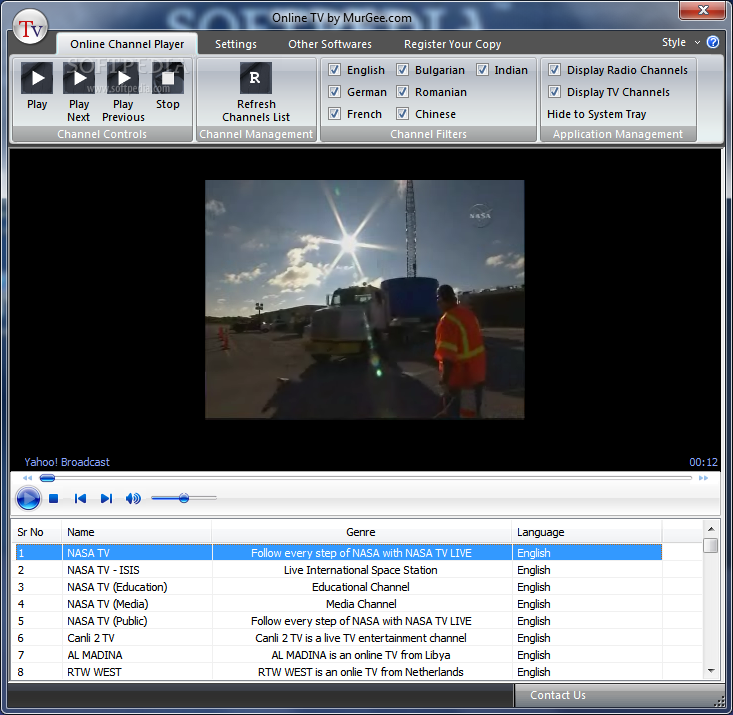This screenshot has height=715, width=733.
Task: Open the Other Softwares tab
Action: (x=330, y=44)
